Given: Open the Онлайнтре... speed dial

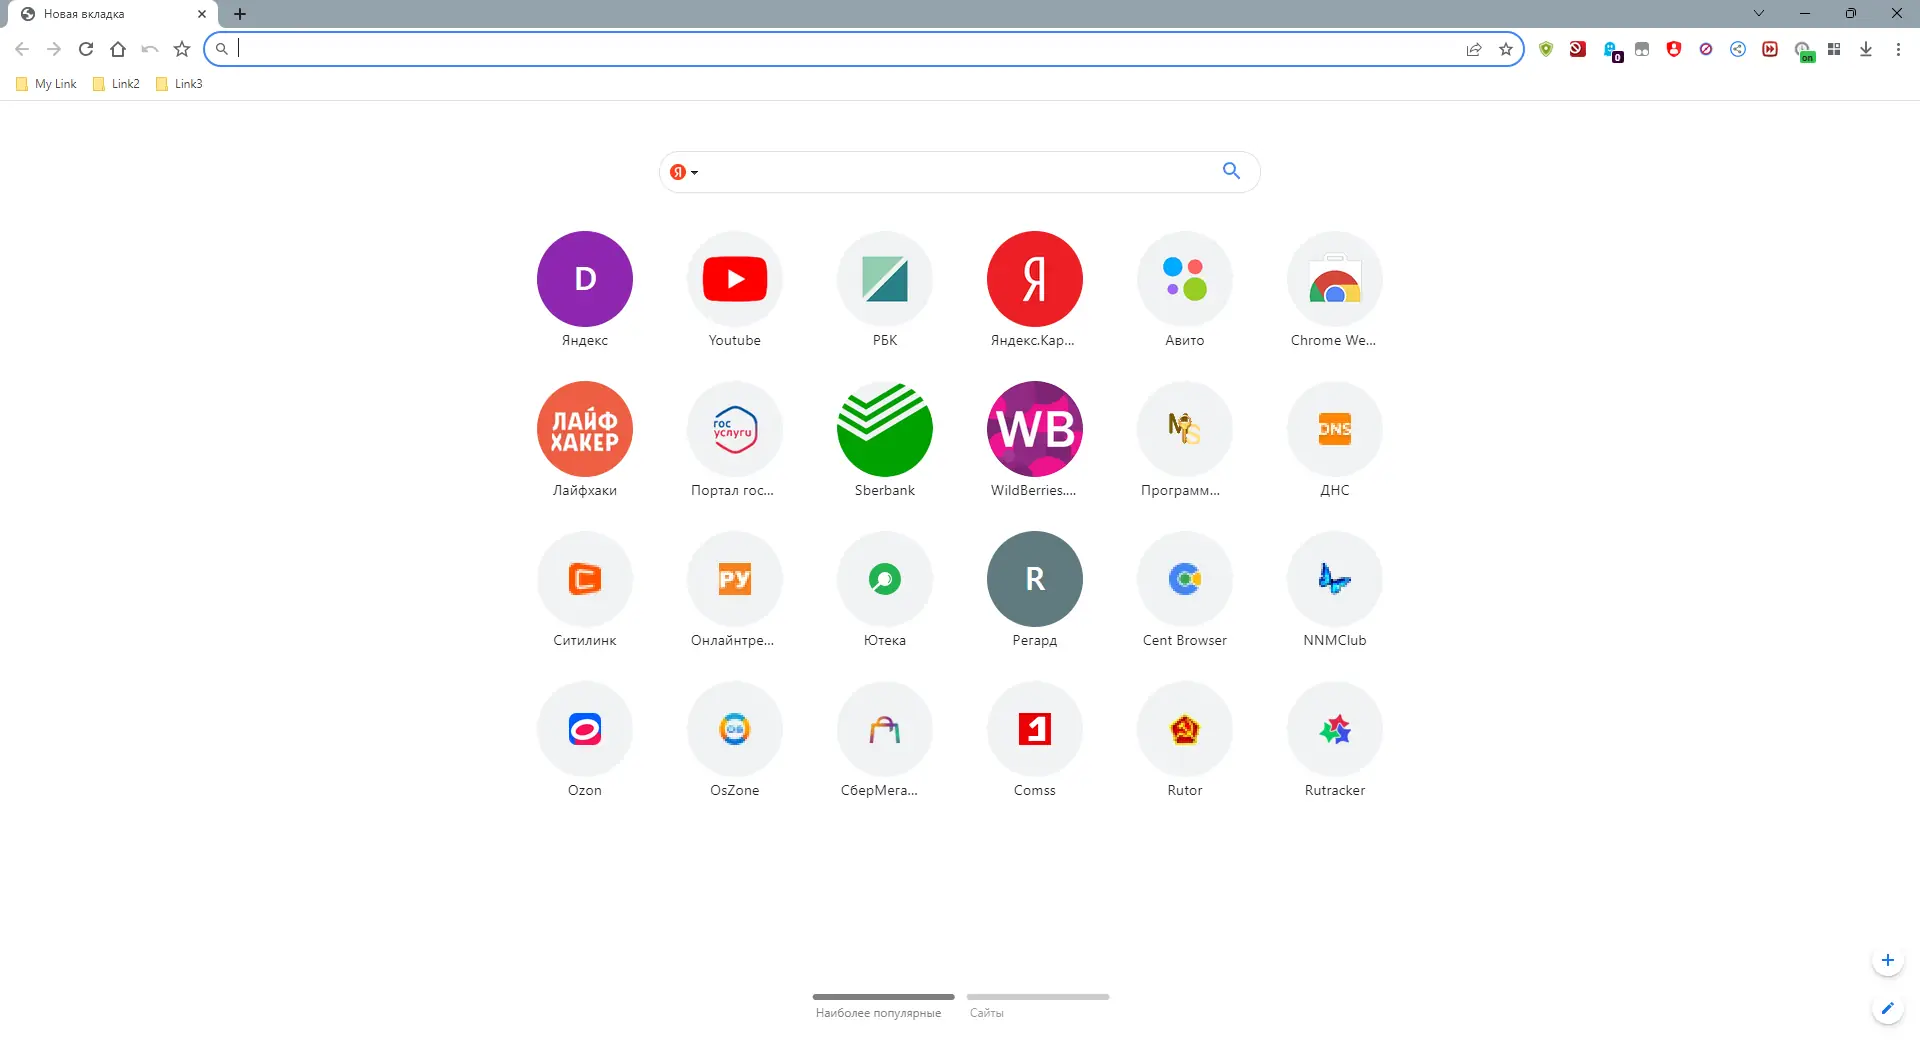Looking at the screenshot, I should pos(735,590).
